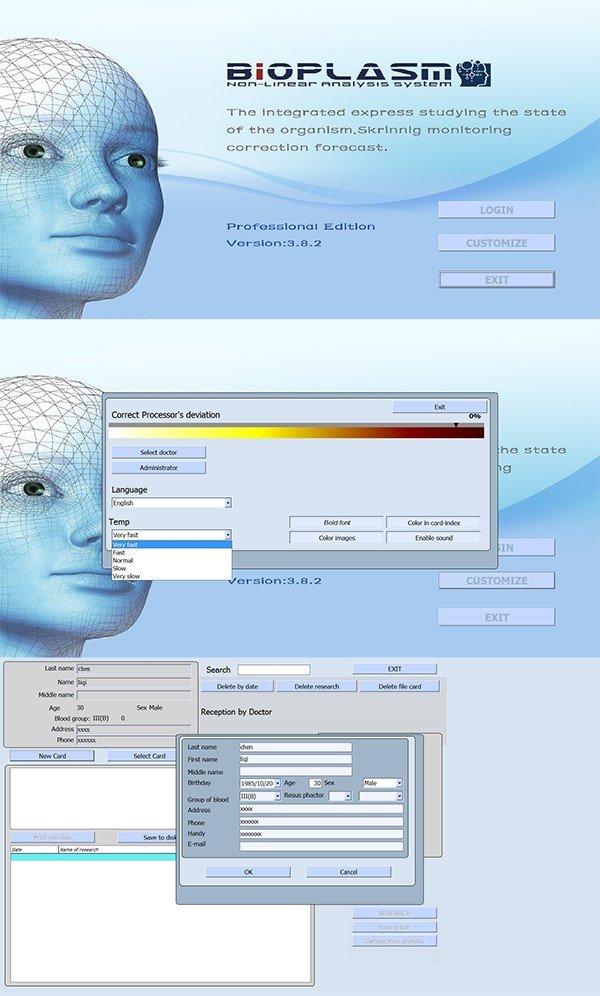Choose Fast in the Temp list
Image resolution: width=600 pixels, height=996 pixels.
[171, 553]
